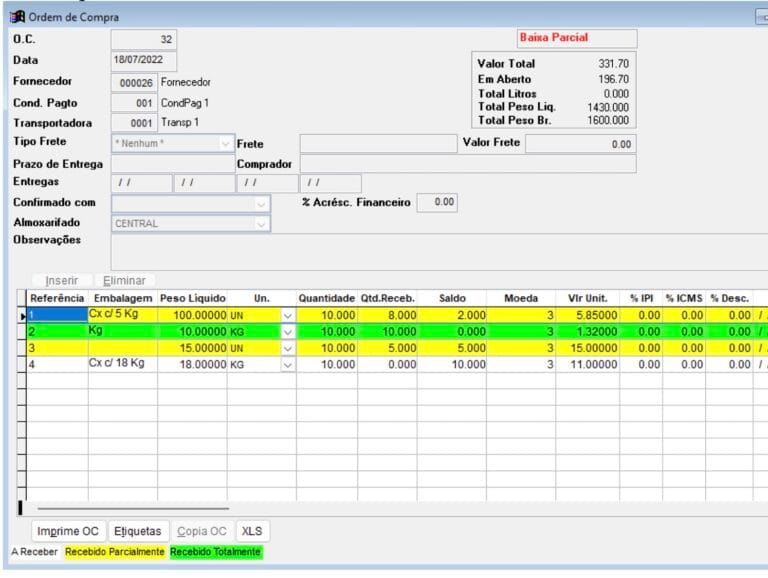Viewport: 768px width, 578px height.
Task: Click the Referência column header
Action: point(57,298)
